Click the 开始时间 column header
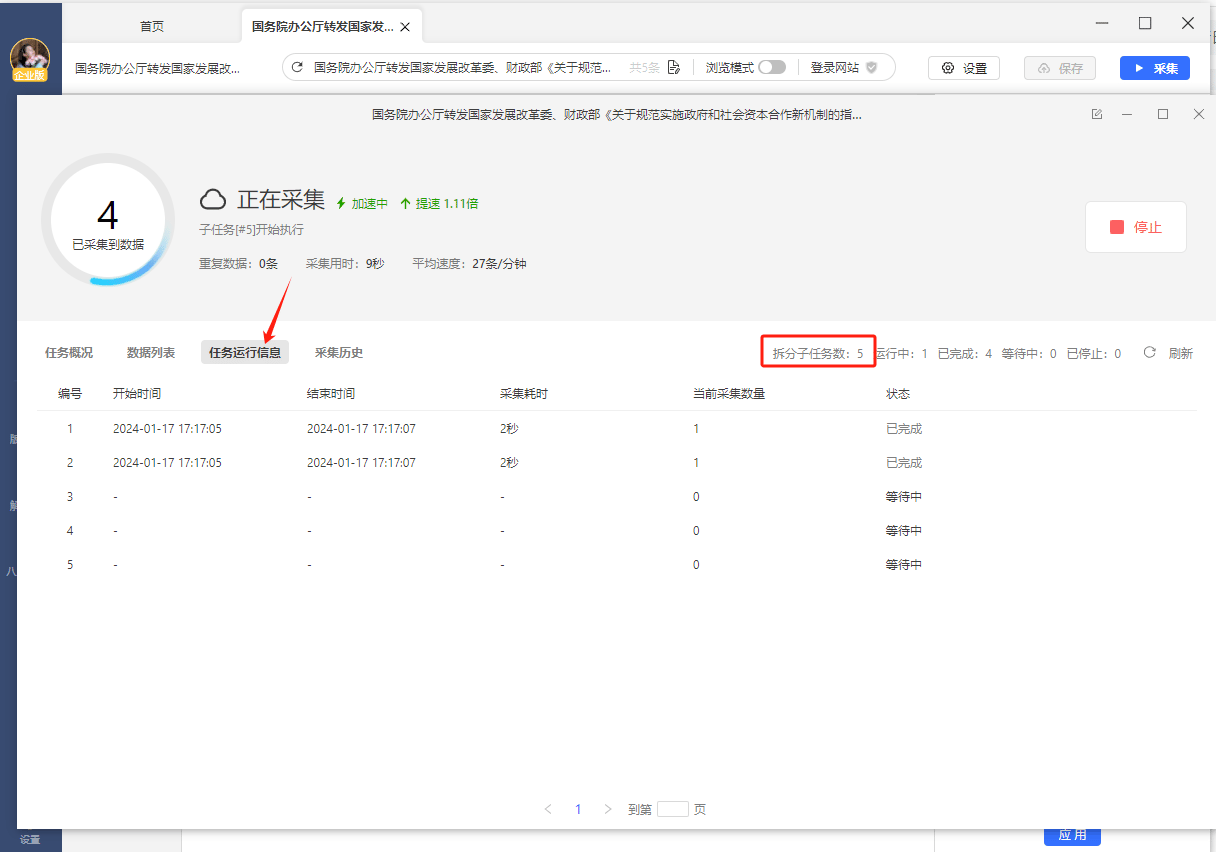Image resolution: width=1216 pixels, height=852 pixels. (137, 394)
